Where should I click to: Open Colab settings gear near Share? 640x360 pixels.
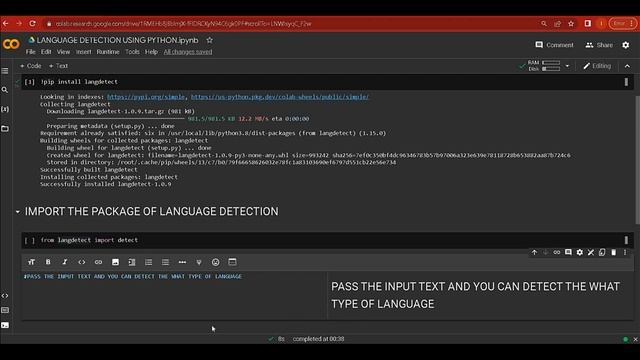coord(626,45)
